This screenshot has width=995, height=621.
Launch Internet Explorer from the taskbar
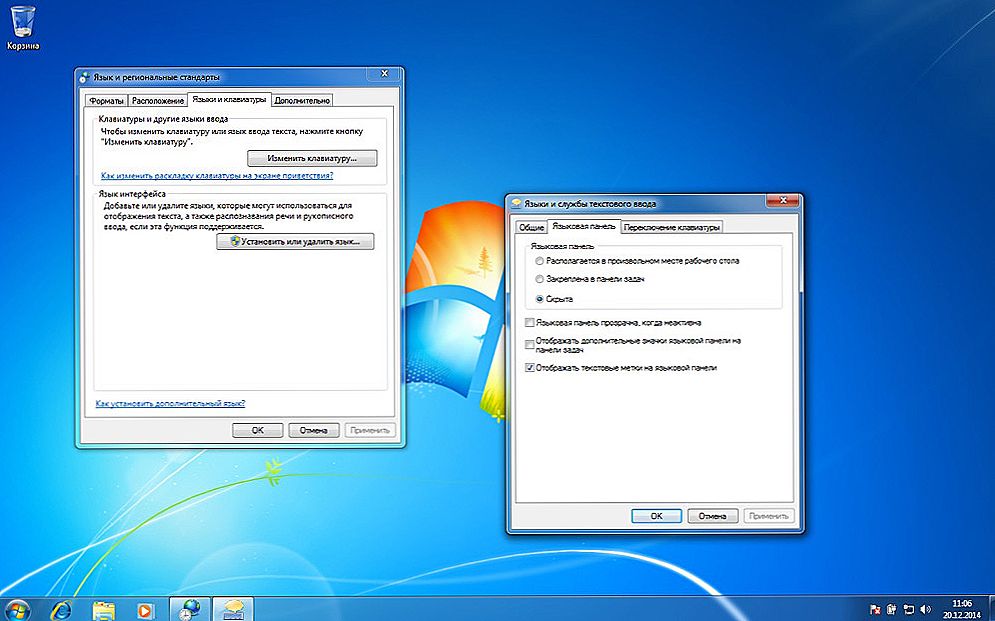pos(61,610)
